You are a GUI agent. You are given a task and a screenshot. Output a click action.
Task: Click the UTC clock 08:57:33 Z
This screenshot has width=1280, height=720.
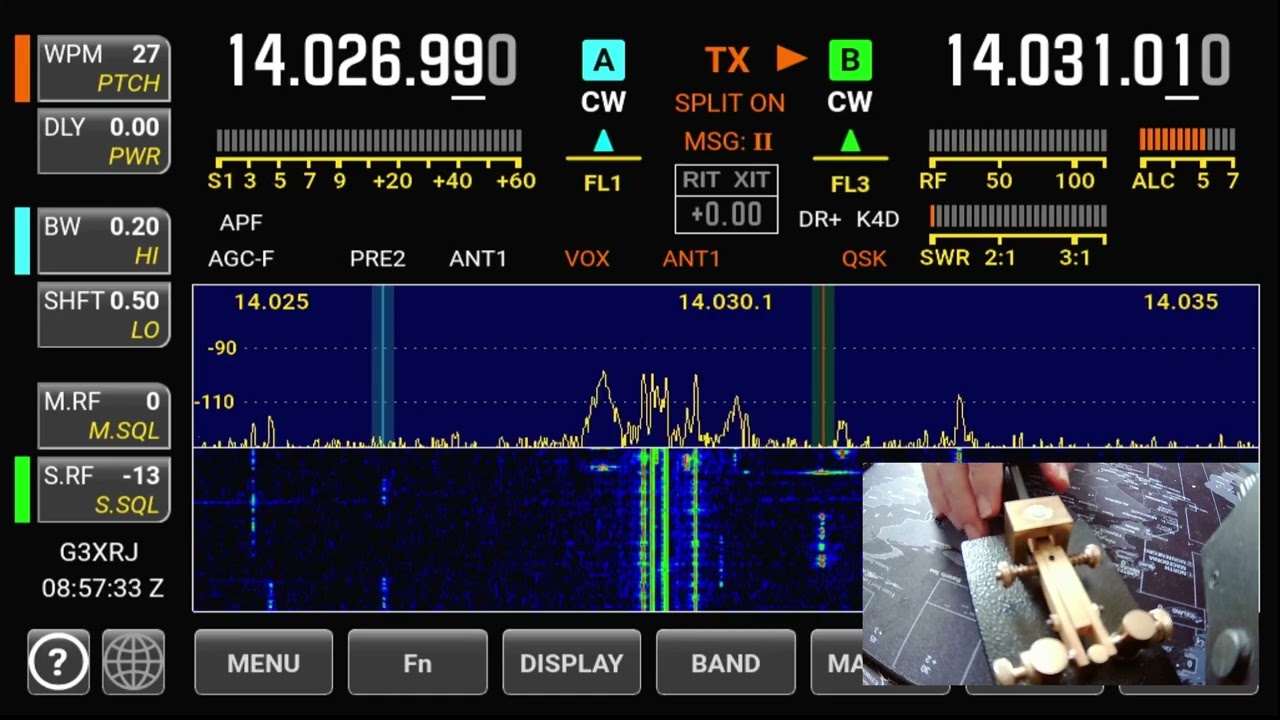point(102,588)
